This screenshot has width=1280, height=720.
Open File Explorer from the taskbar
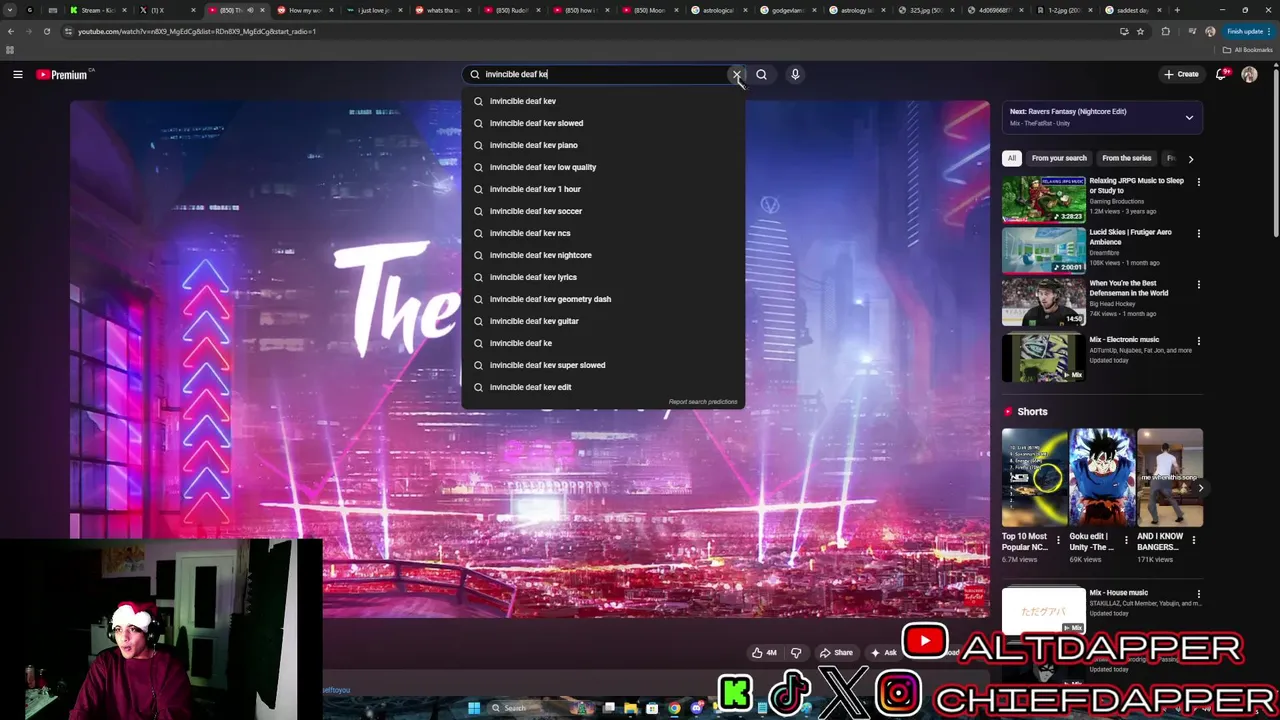(630, 708)
